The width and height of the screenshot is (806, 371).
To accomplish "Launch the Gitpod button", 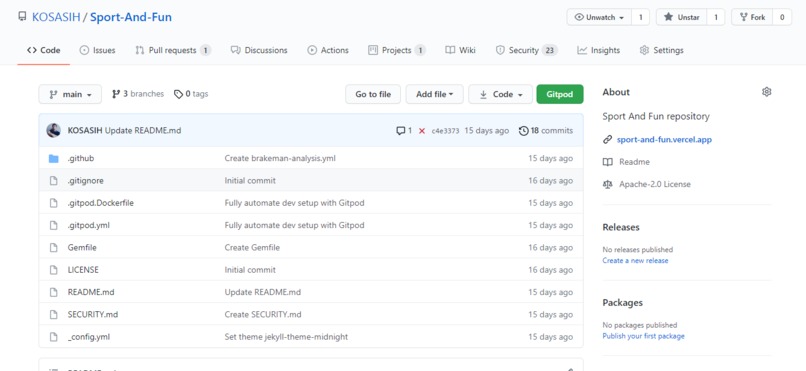I will [560, 94].
